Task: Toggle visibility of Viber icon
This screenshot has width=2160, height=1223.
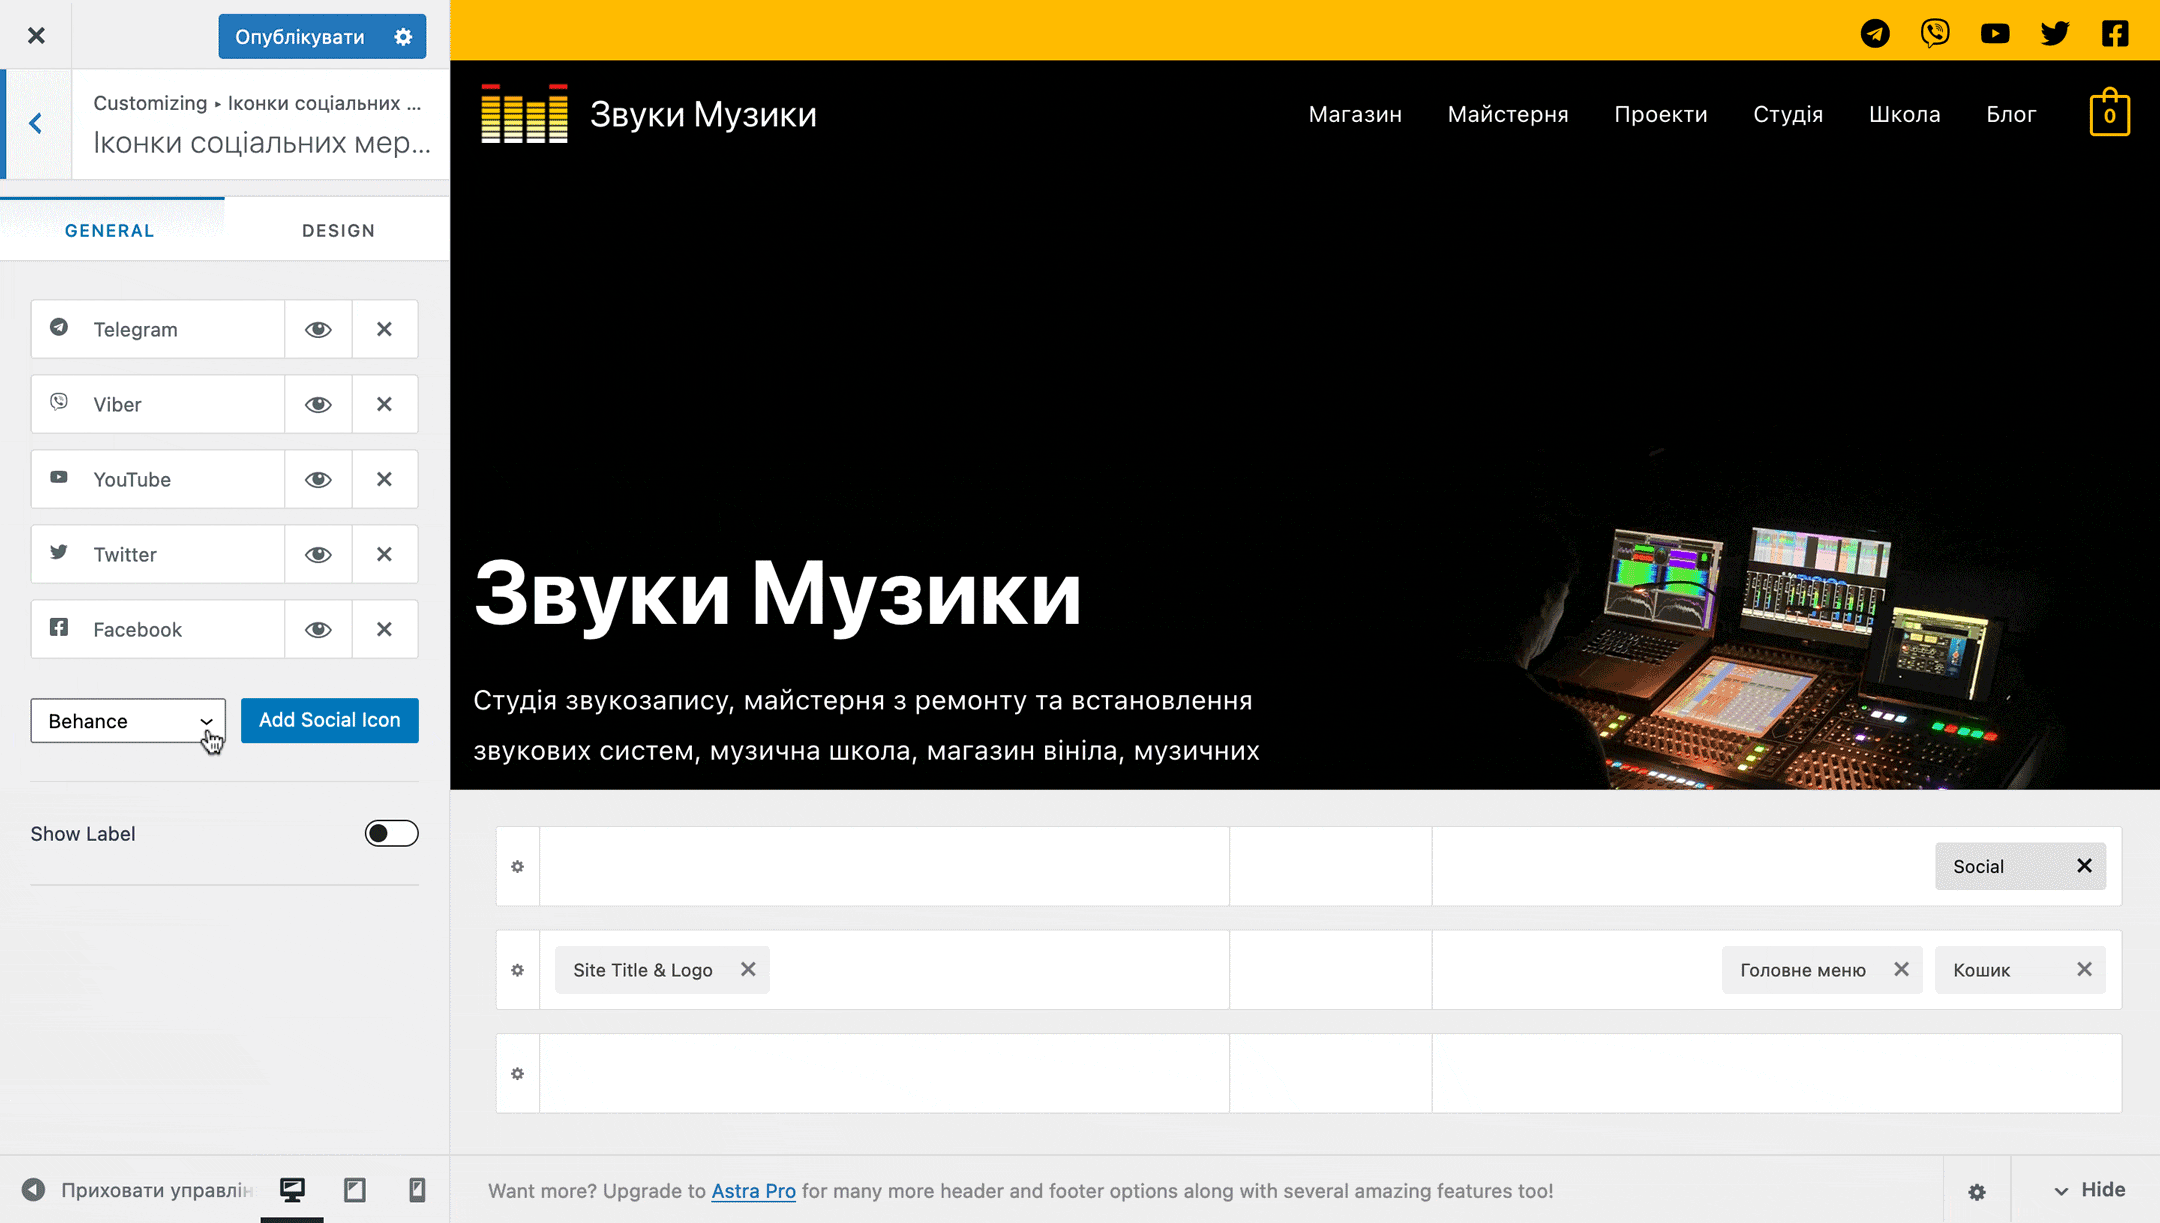Action: (318, 404)
